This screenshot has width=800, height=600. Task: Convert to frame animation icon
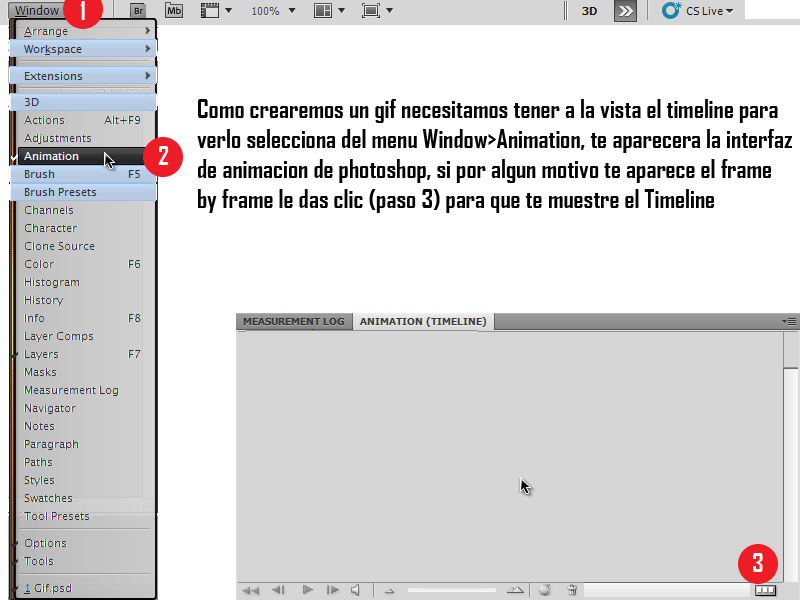[765, 590]
